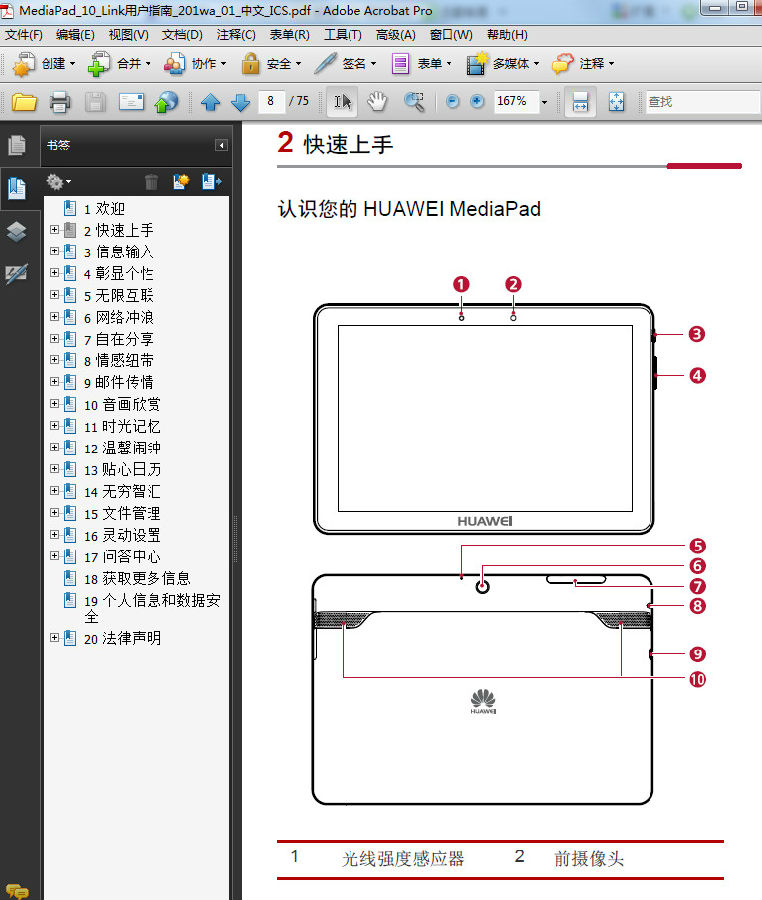
Task: Open the 文件(F) menu
Action: coord(24,35)
